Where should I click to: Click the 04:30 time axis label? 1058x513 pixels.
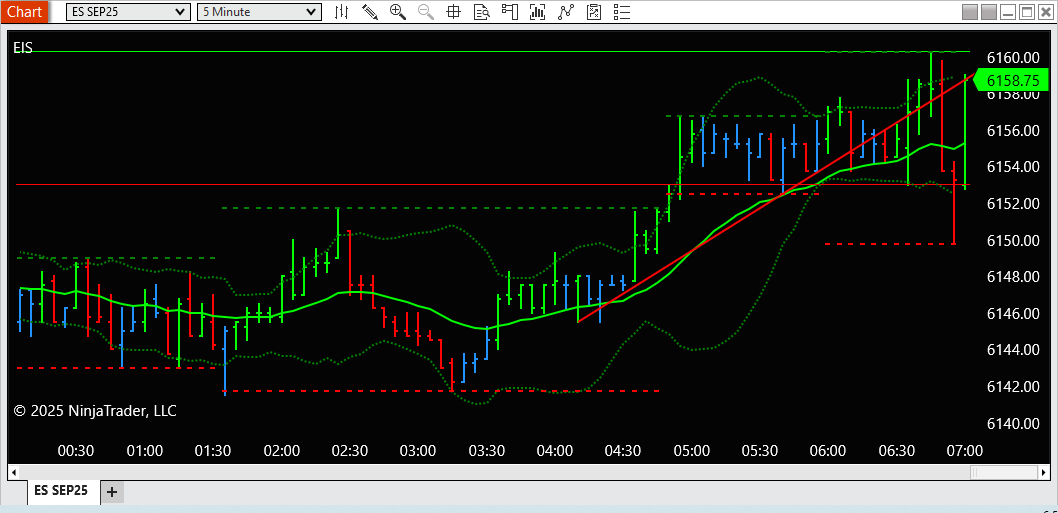(623, 450)
